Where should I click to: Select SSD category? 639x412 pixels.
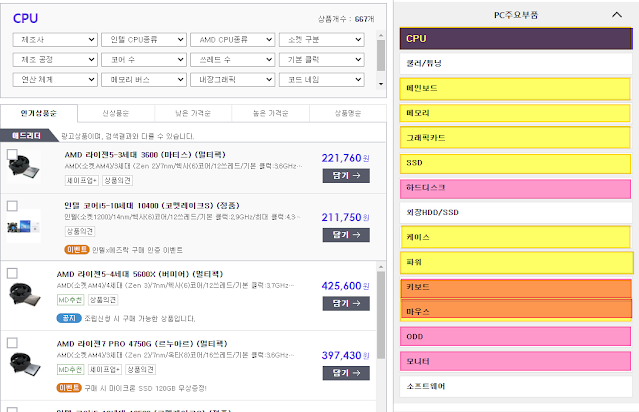point(516,163)
